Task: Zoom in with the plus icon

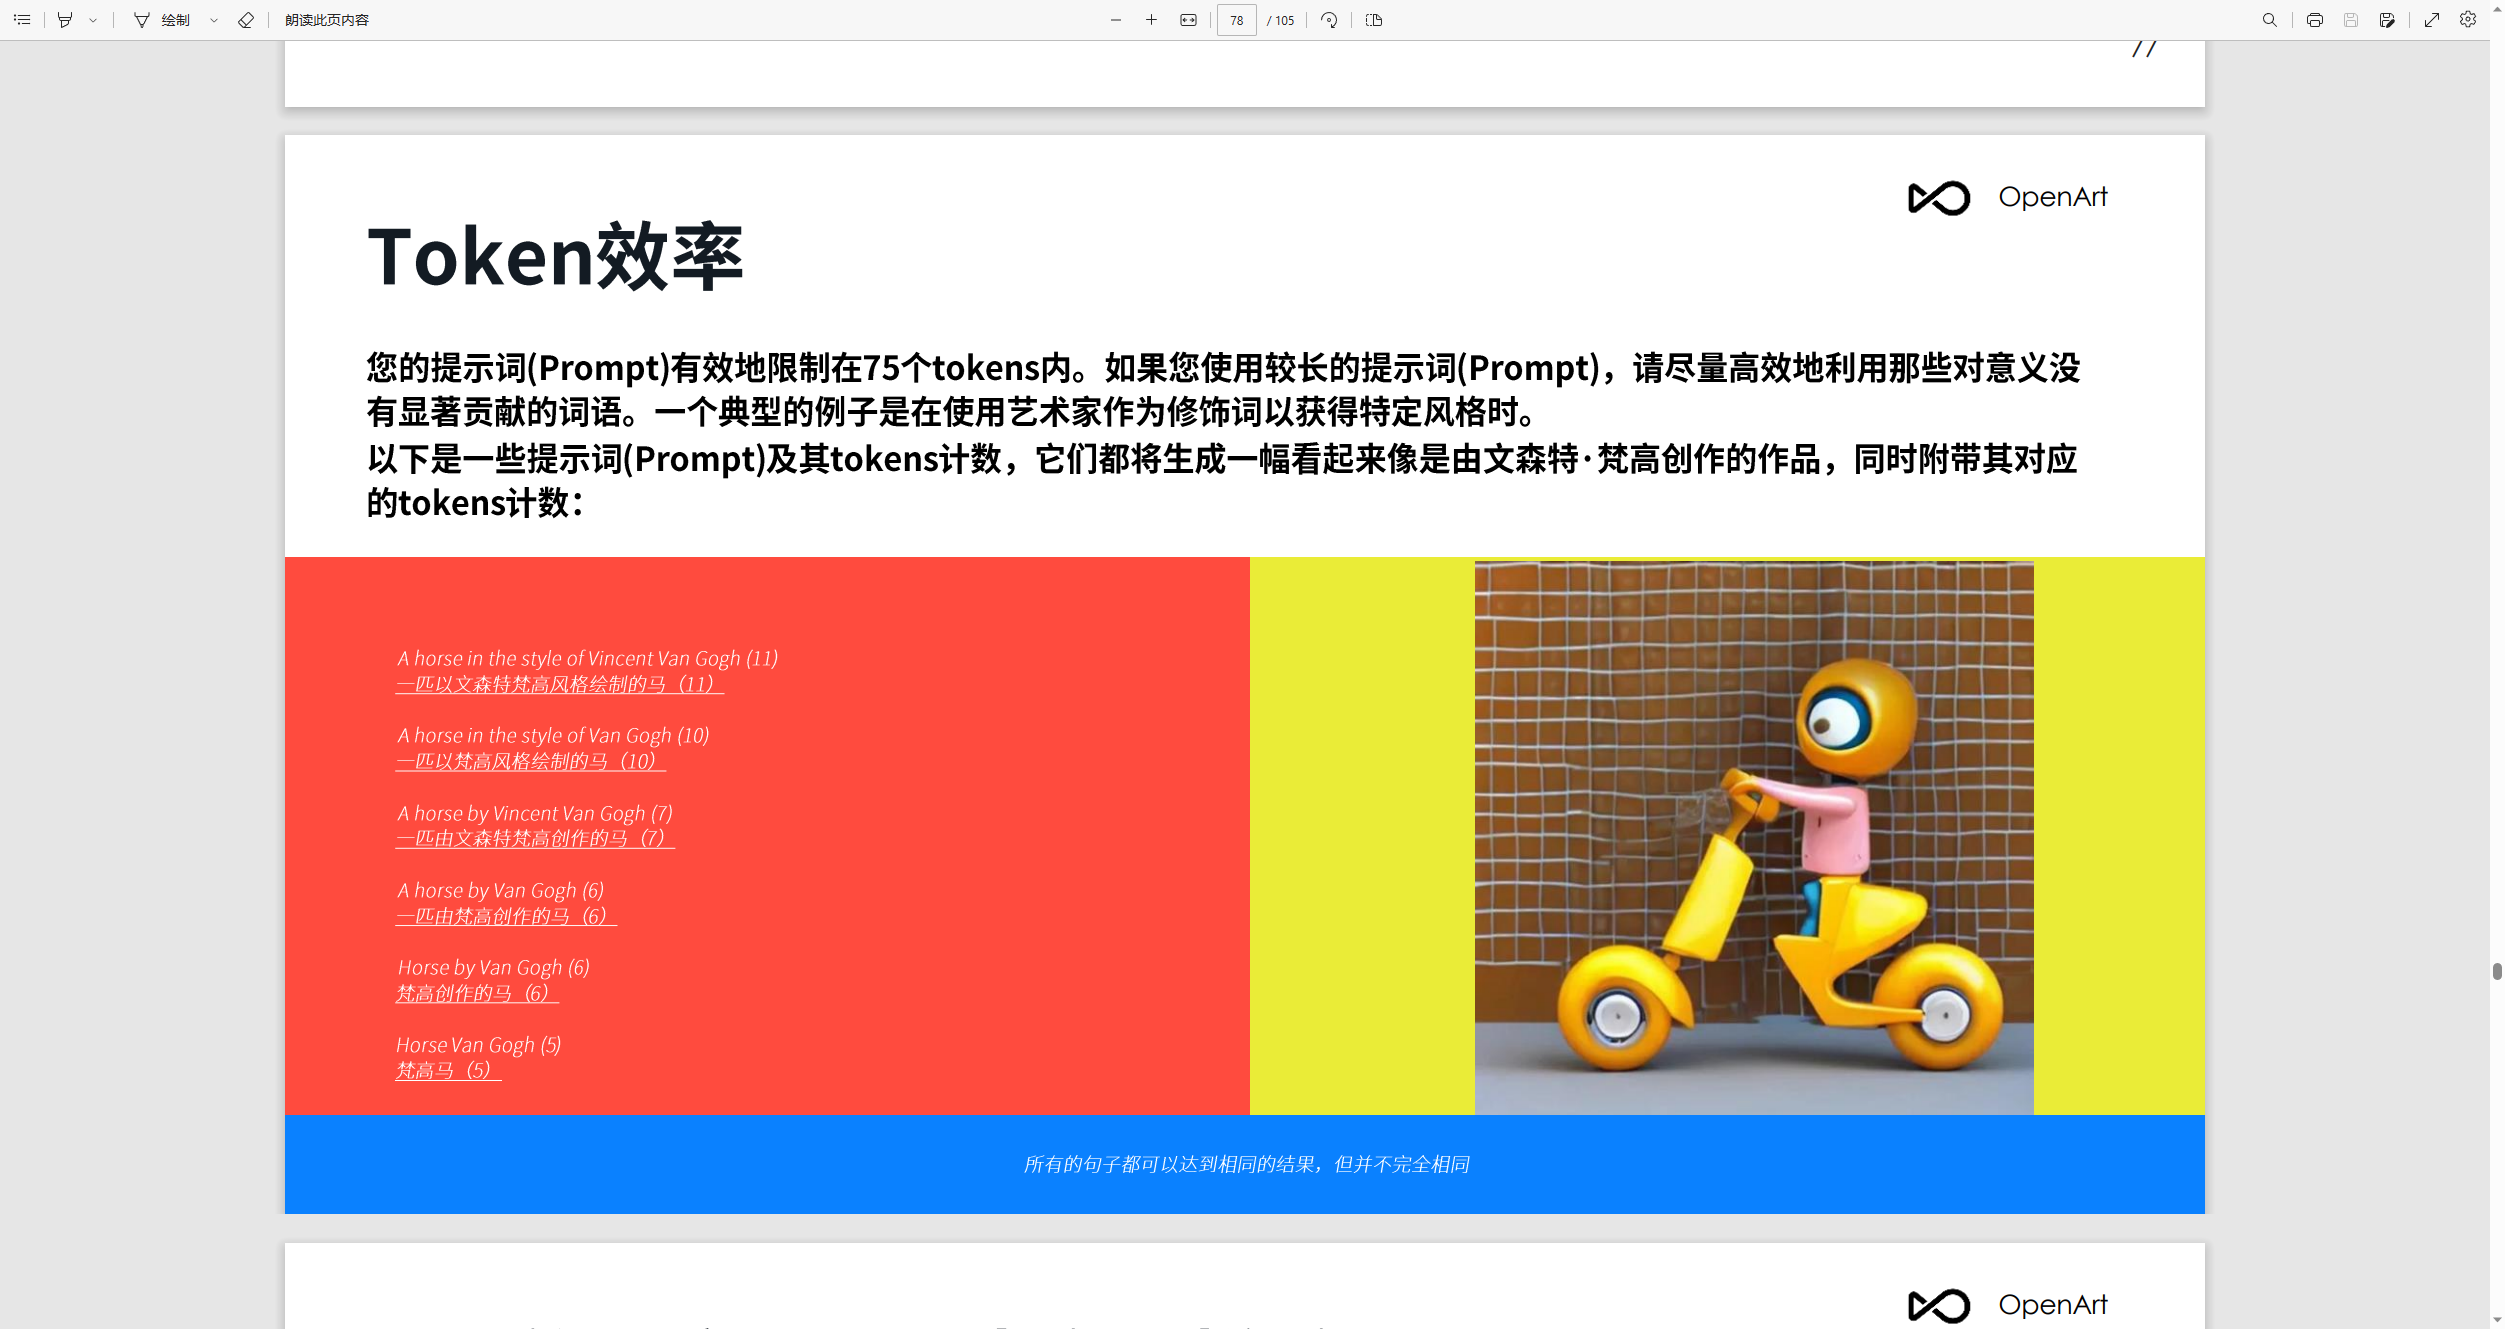Action: click(x=1151, y=20)
